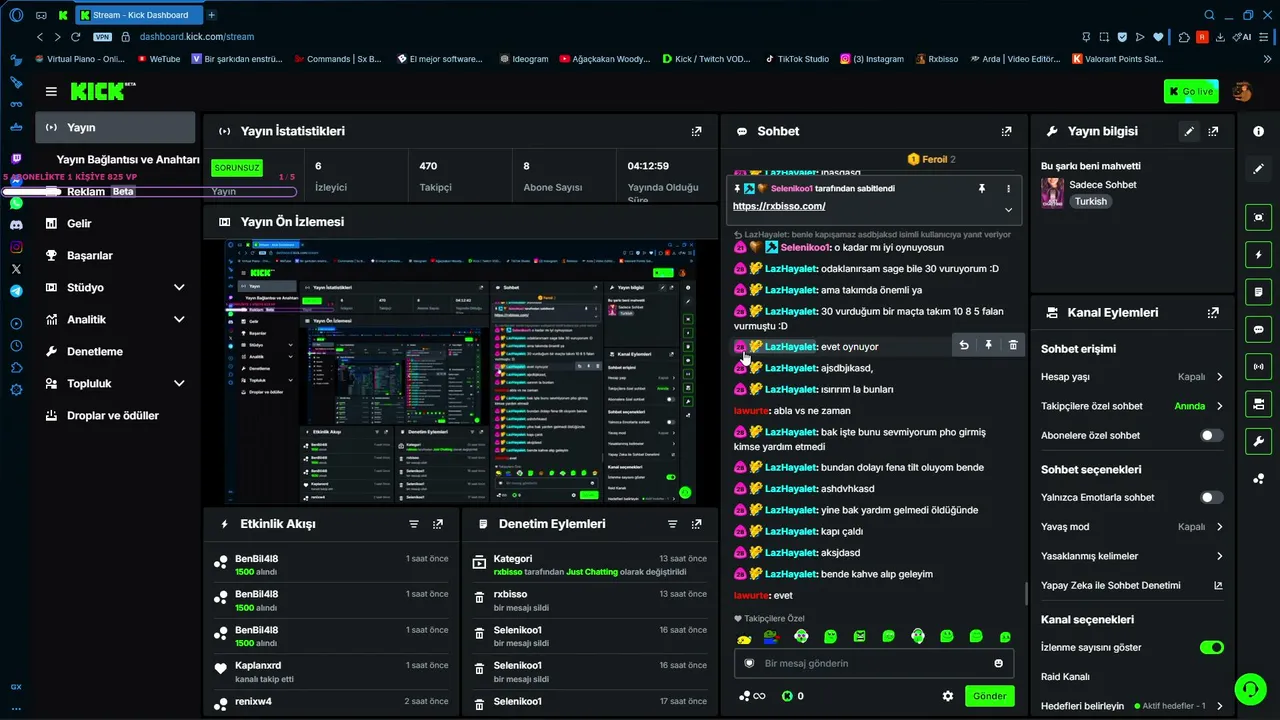This screenshot has width=1280, height=720.
Task: Open the Instagram bookmark in bookmarks bar
Action: pos(872,59)
